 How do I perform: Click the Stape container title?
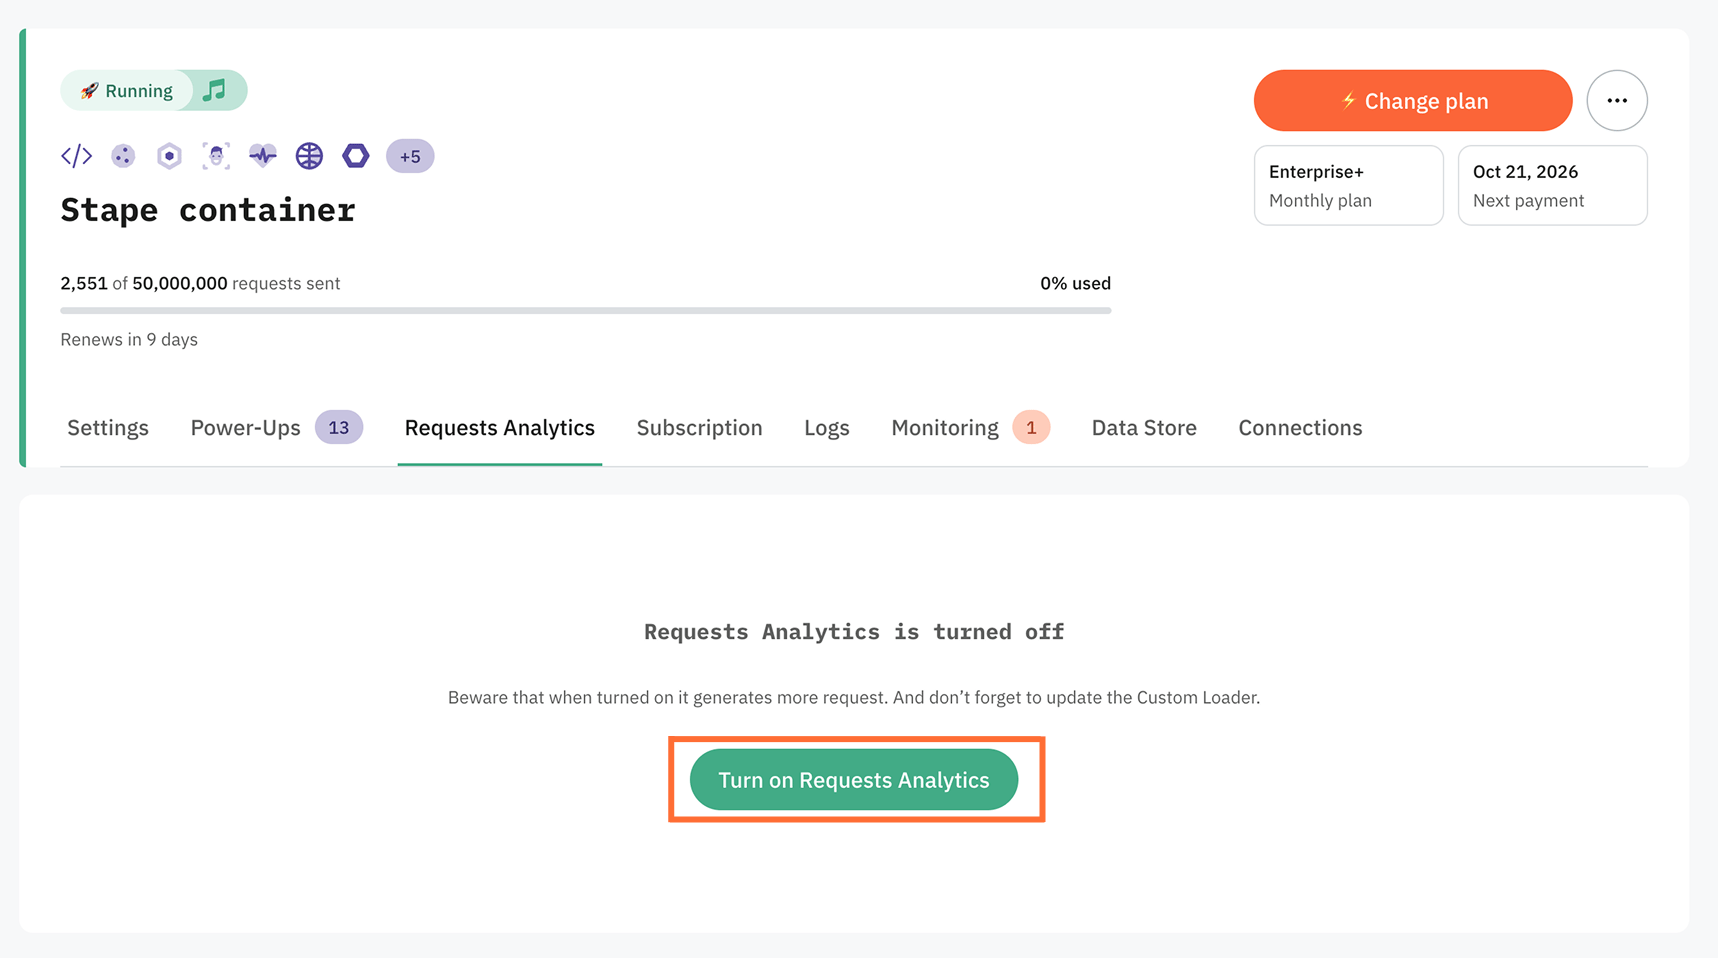click(x=208, y=210)
